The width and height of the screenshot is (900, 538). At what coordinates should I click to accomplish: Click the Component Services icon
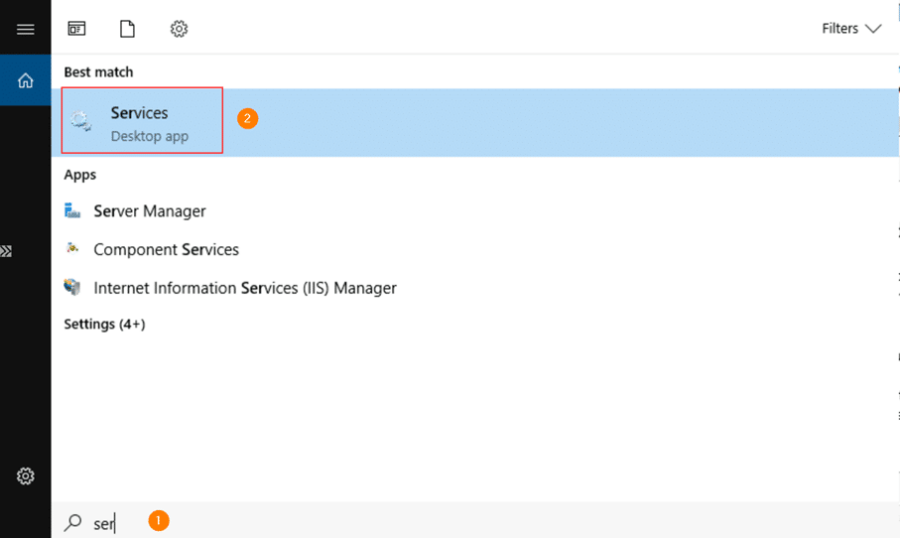click(72, 249)
